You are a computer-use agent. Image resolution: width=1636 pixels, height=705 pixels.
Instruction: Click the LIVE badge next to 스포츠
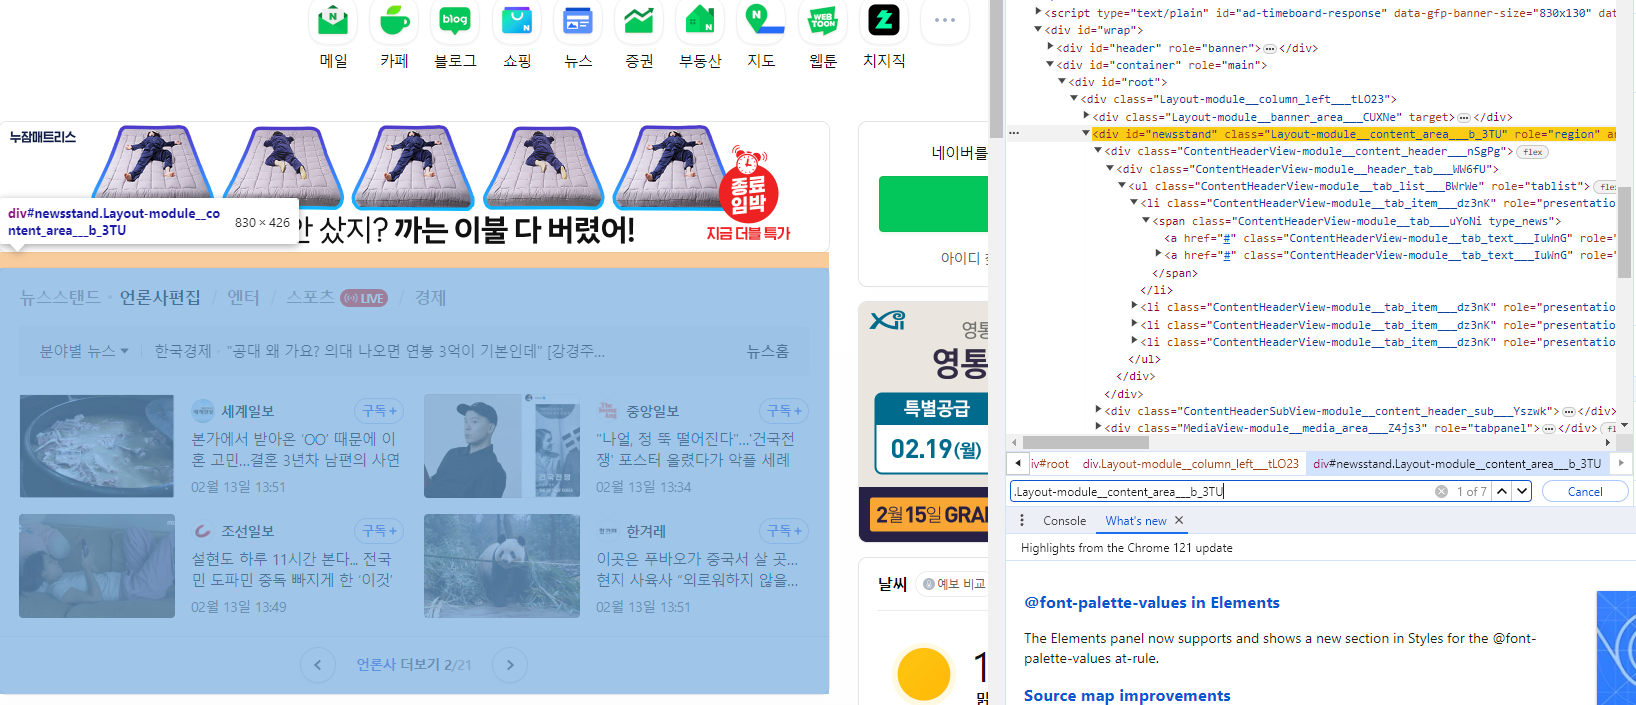pyautogui.click(x=364, y=298)
